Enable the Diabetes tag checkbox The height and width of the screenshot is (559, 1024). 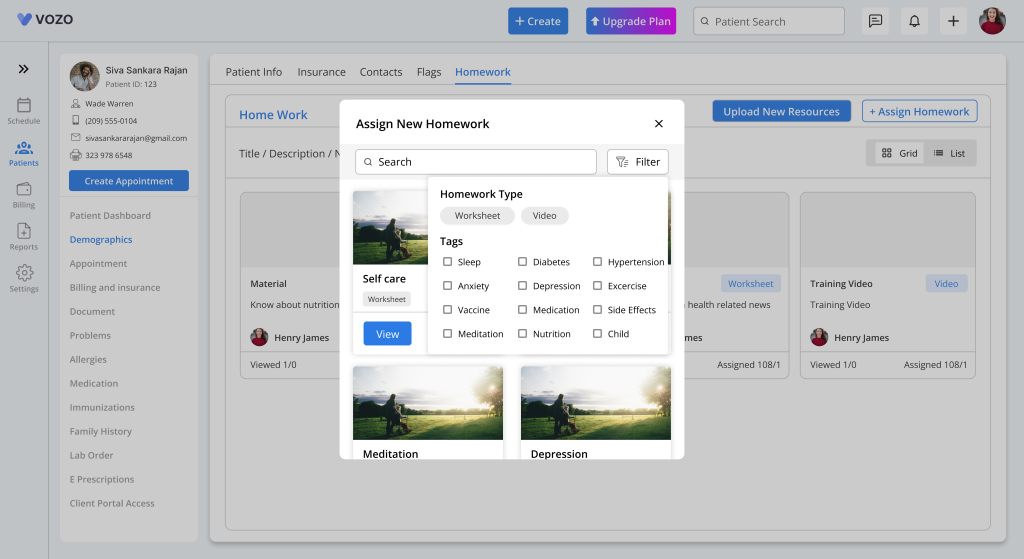(x=522, y=262)
